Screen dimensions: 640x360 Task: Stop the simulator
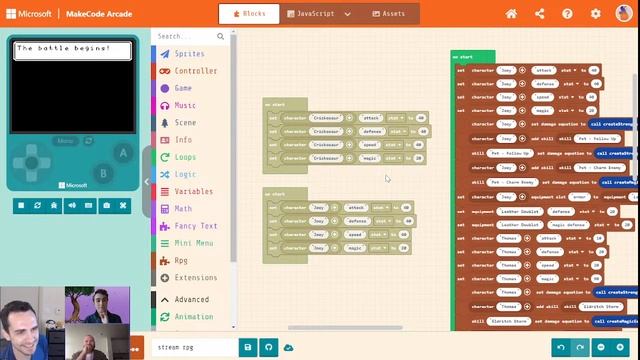21,206
